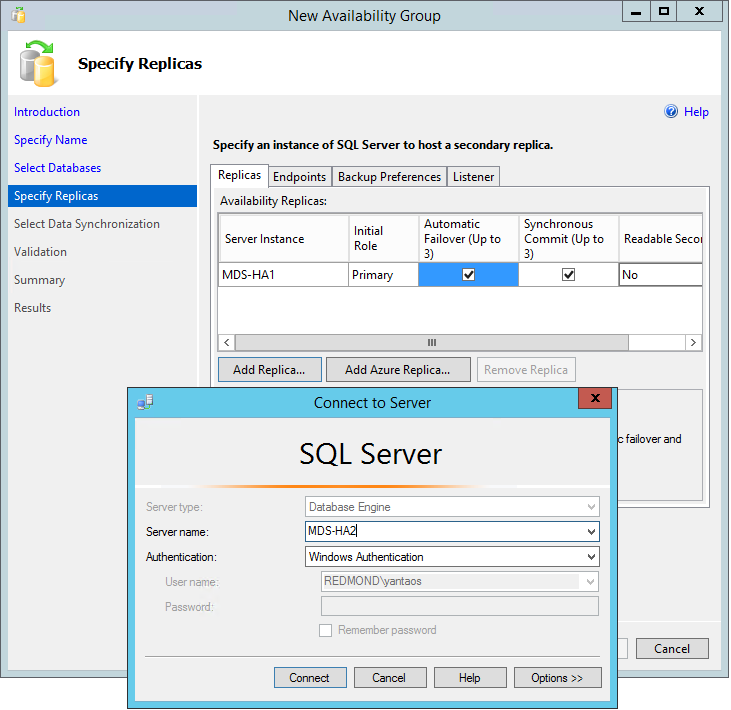Select the Specify Replicas wizard step
The image size is (731, 710).
103,196
